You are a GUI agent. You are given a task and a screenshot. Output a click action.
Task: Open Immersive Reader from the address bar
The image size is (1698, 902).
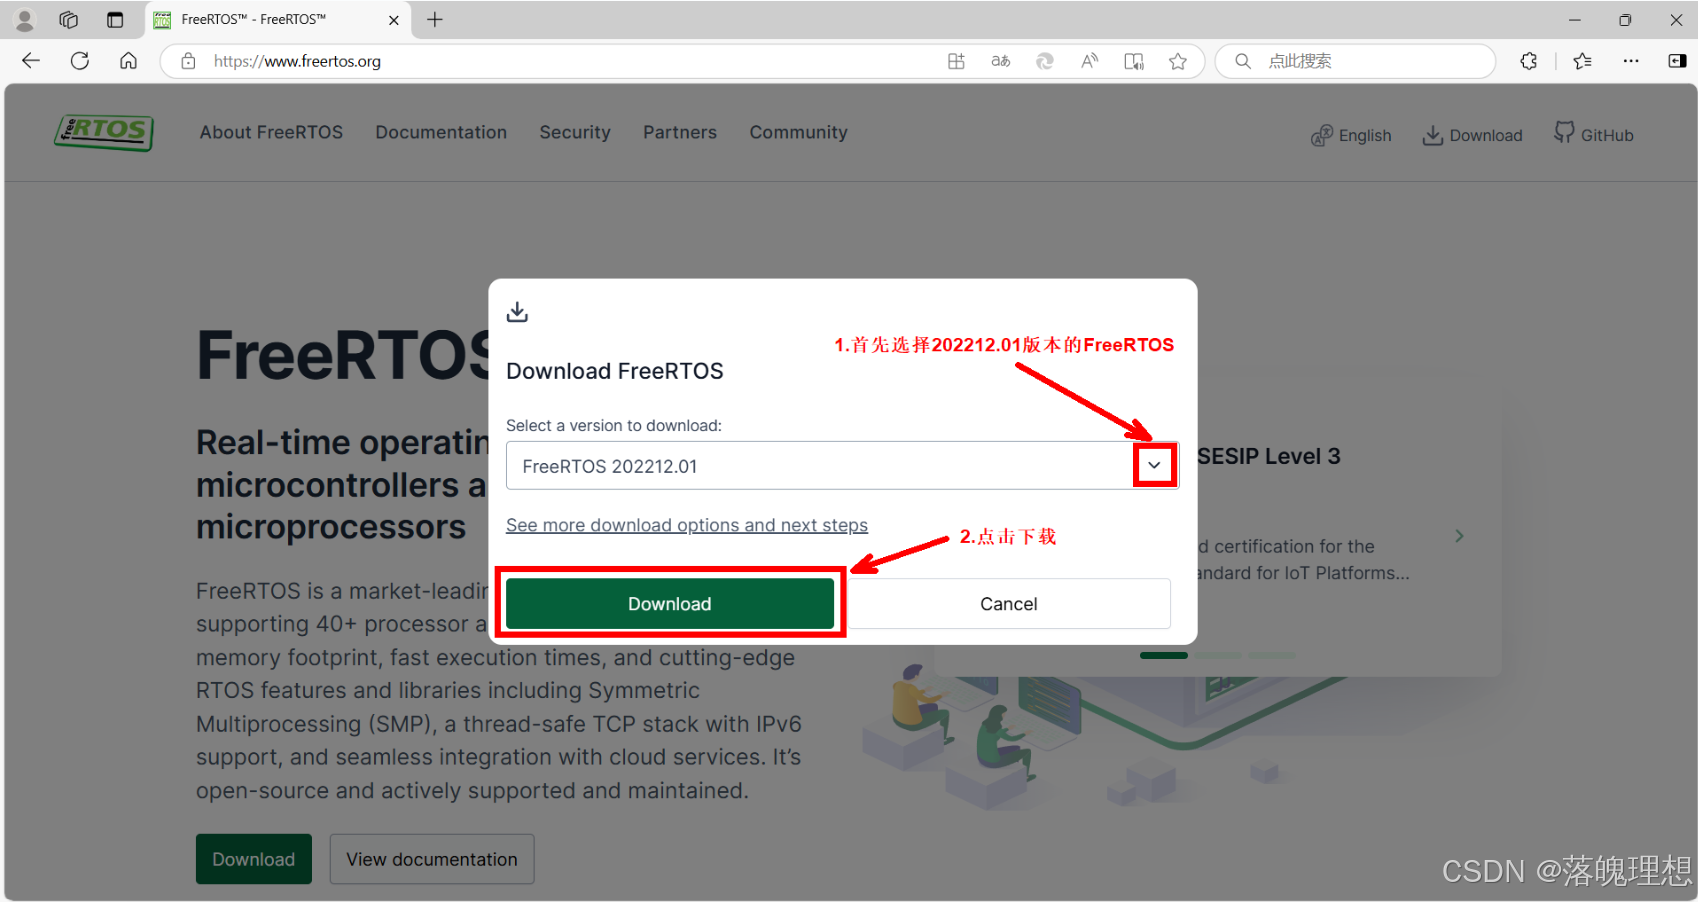(x=1133, y=61)
